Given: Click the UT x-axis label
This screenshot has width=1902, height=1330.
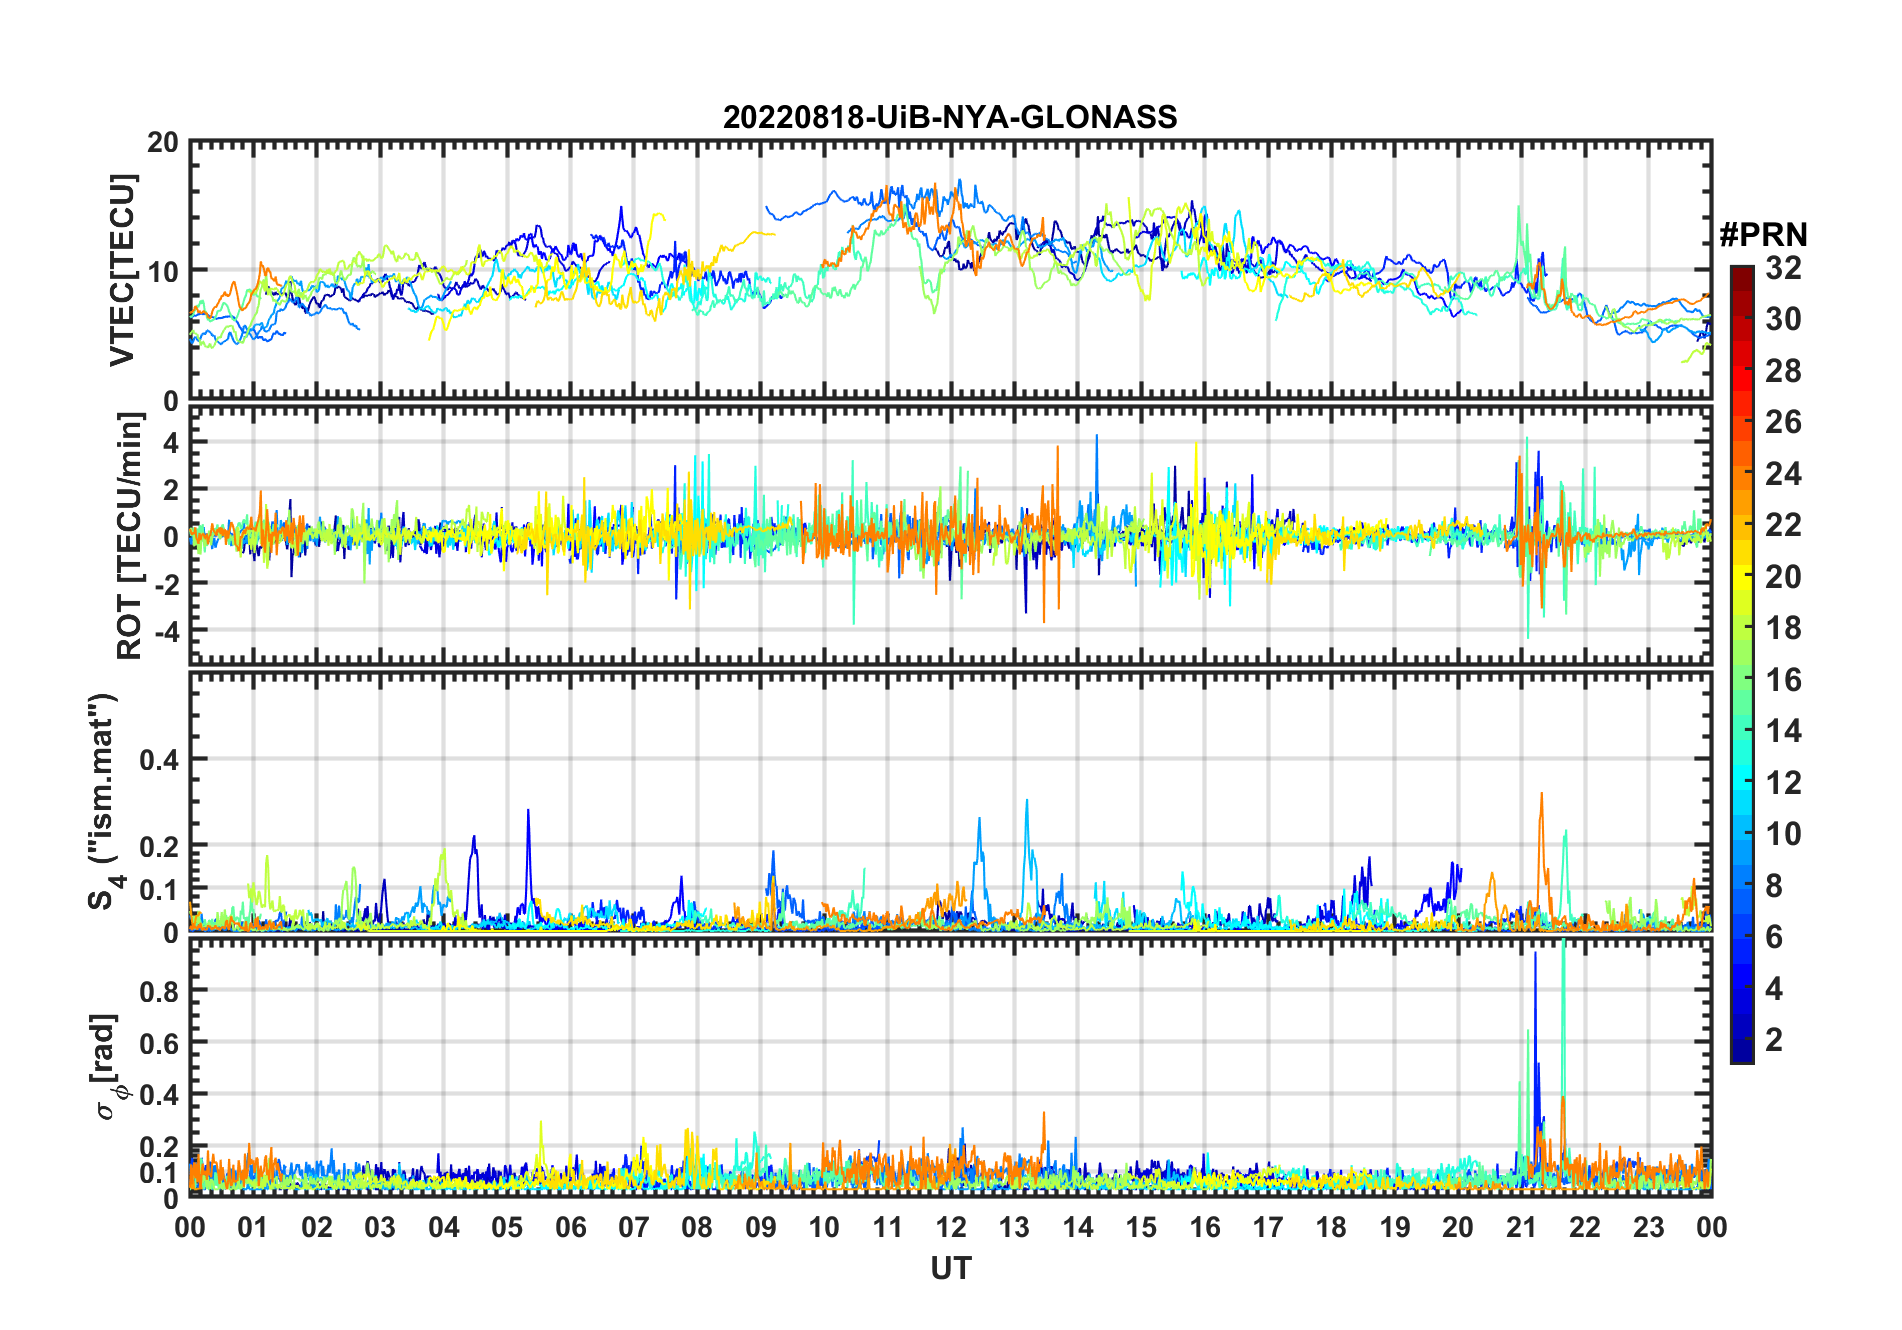Looking at the screenshot, I should [950, 1268].
